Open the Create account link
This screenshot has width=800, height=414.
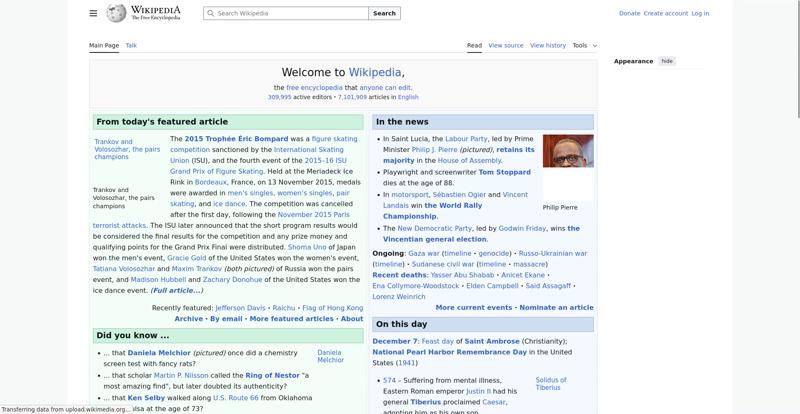(x=666, y=14)
